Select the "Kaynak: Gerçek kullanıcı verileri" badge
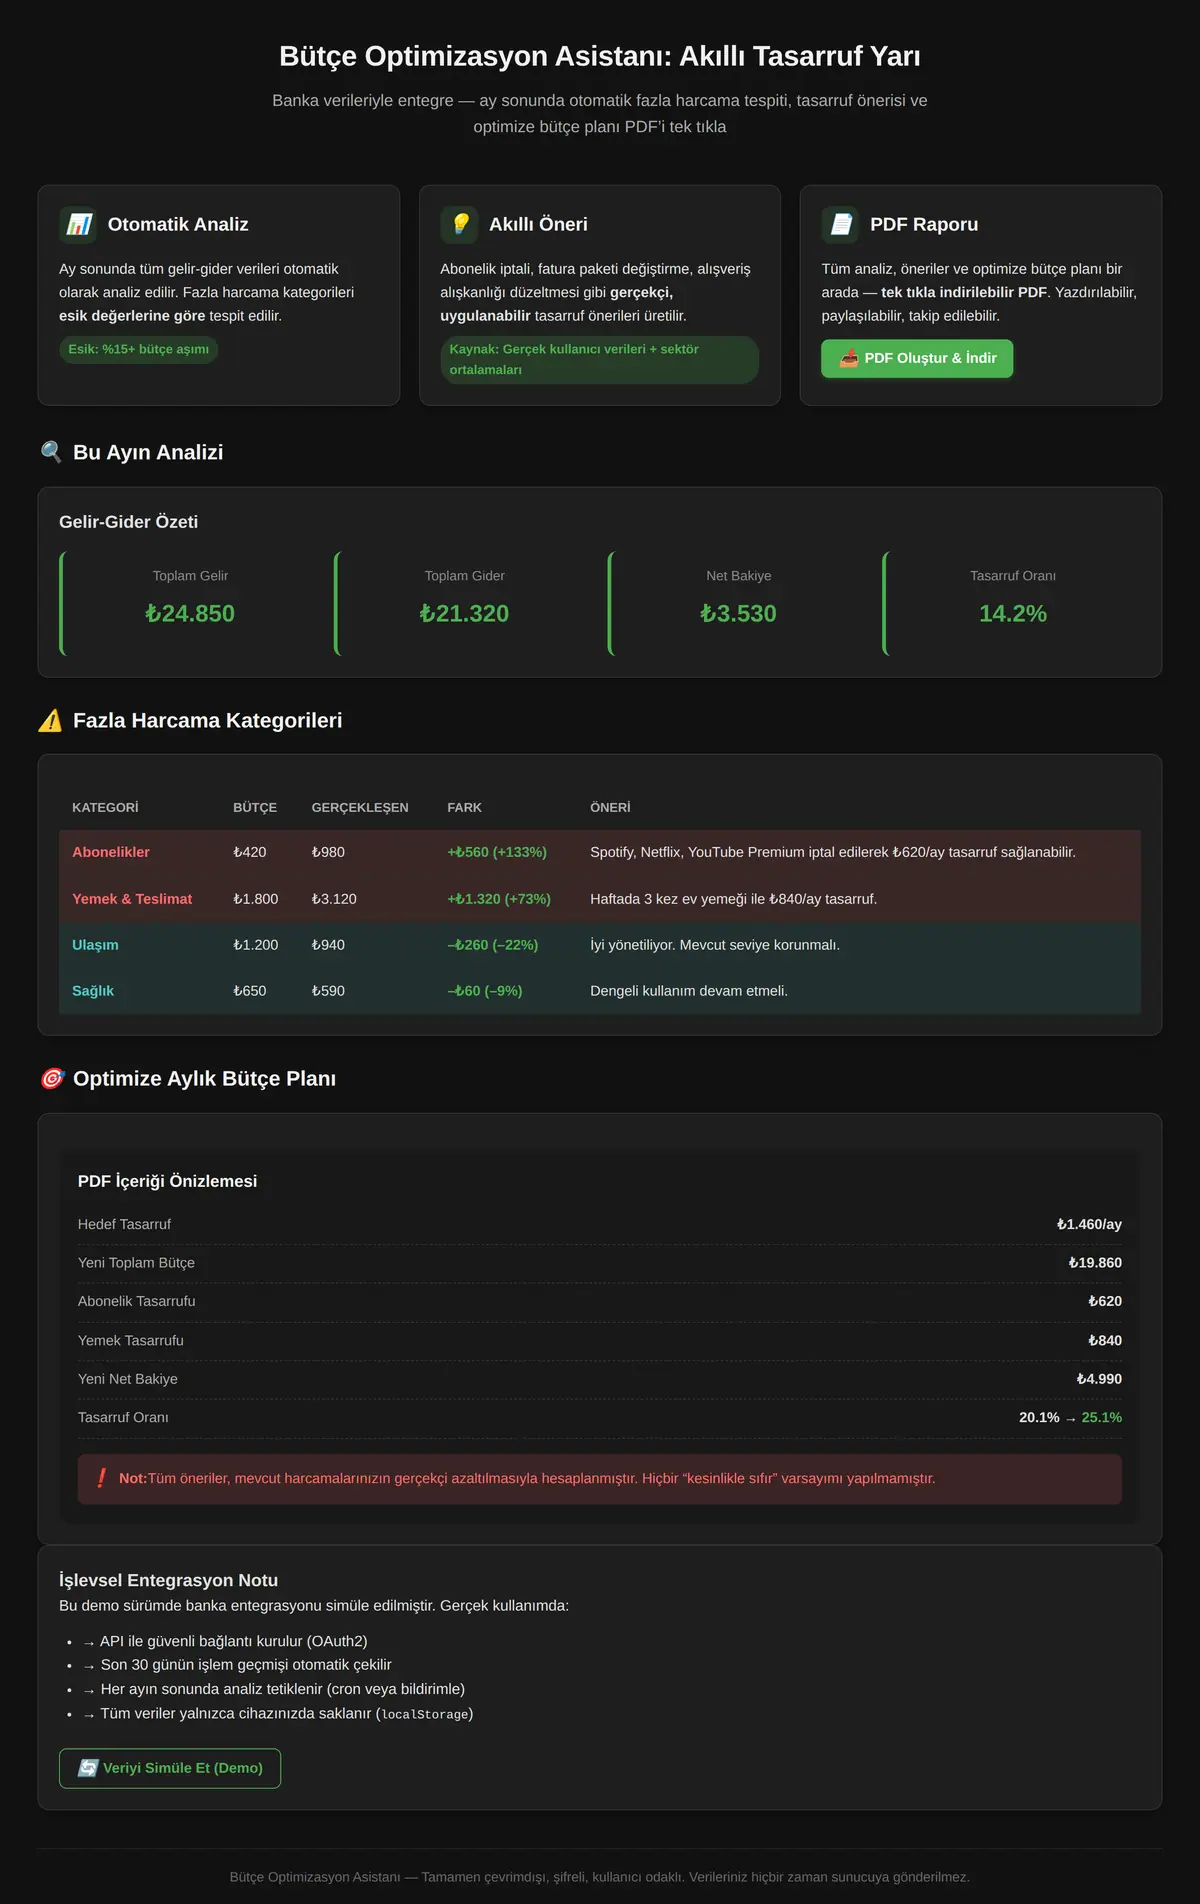Screen dimensions: 1200x1904 coord(599,359)
